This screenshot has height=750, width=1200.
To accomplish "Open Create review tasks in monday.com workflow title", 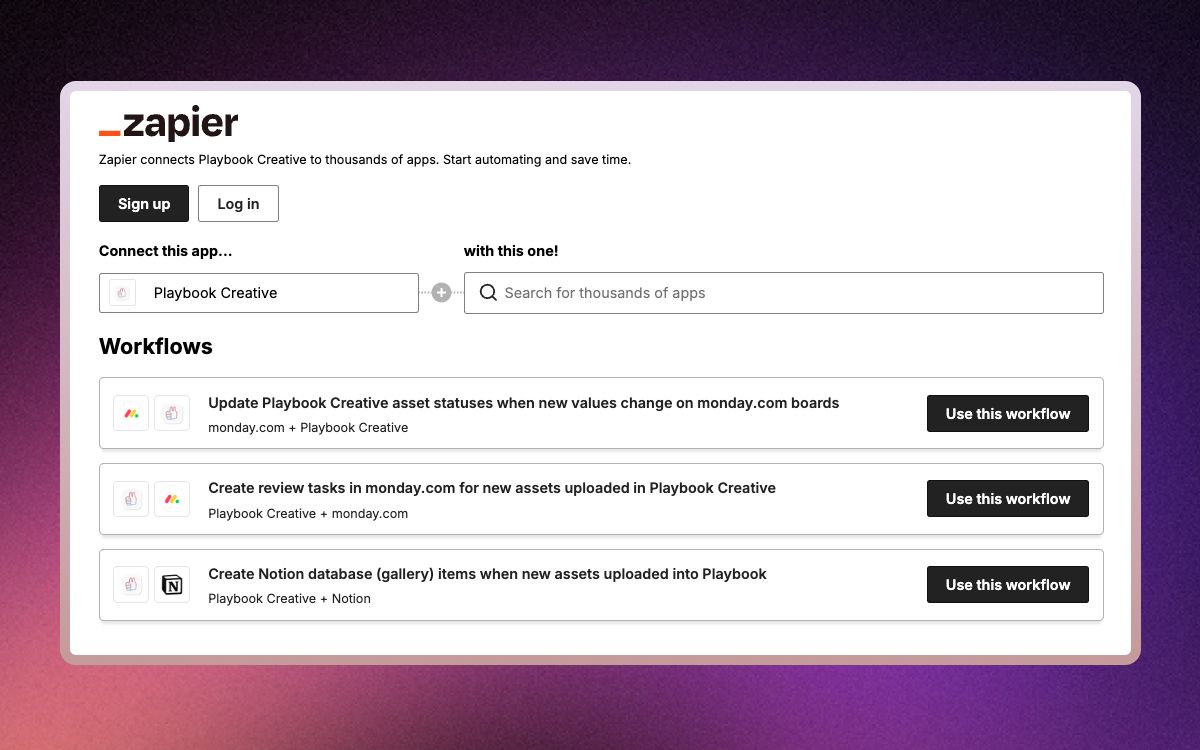I will (x=492, y=488).
